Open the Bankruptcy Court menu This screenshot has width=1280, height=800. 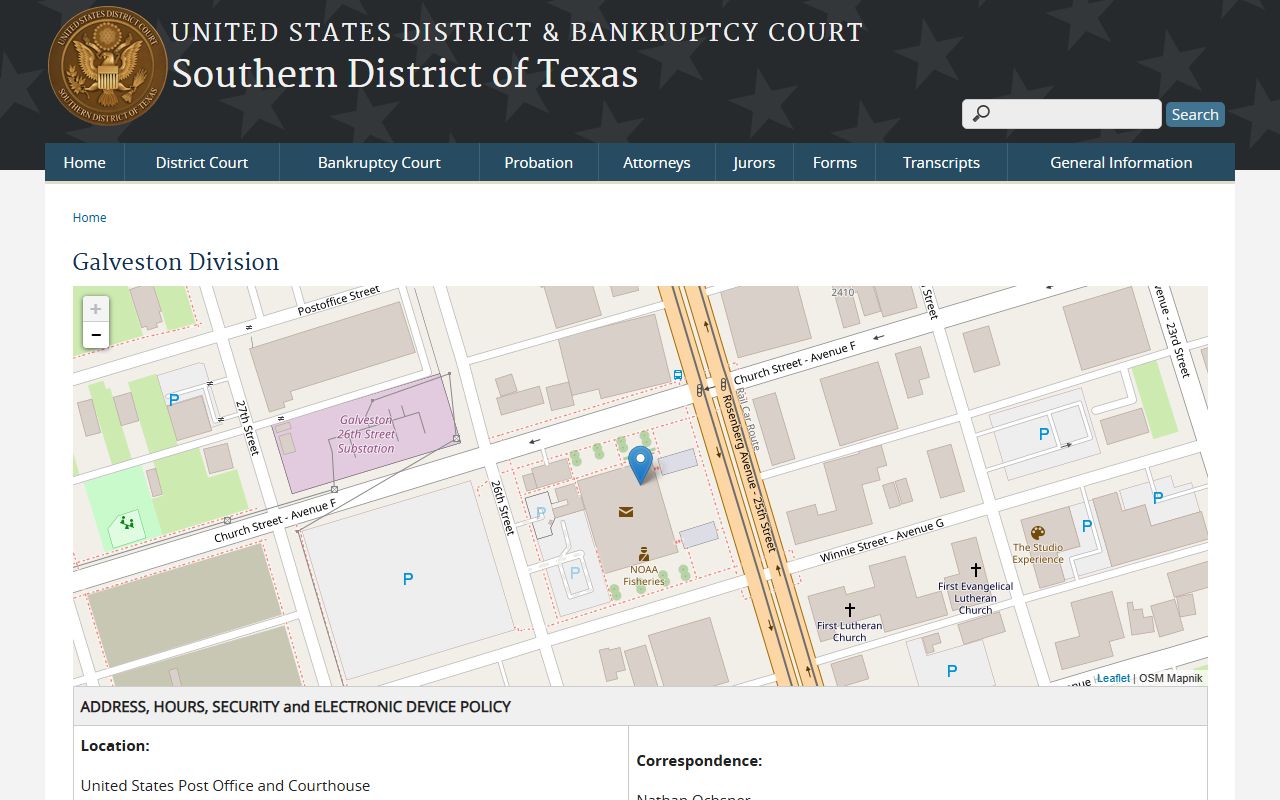[379, 163]
